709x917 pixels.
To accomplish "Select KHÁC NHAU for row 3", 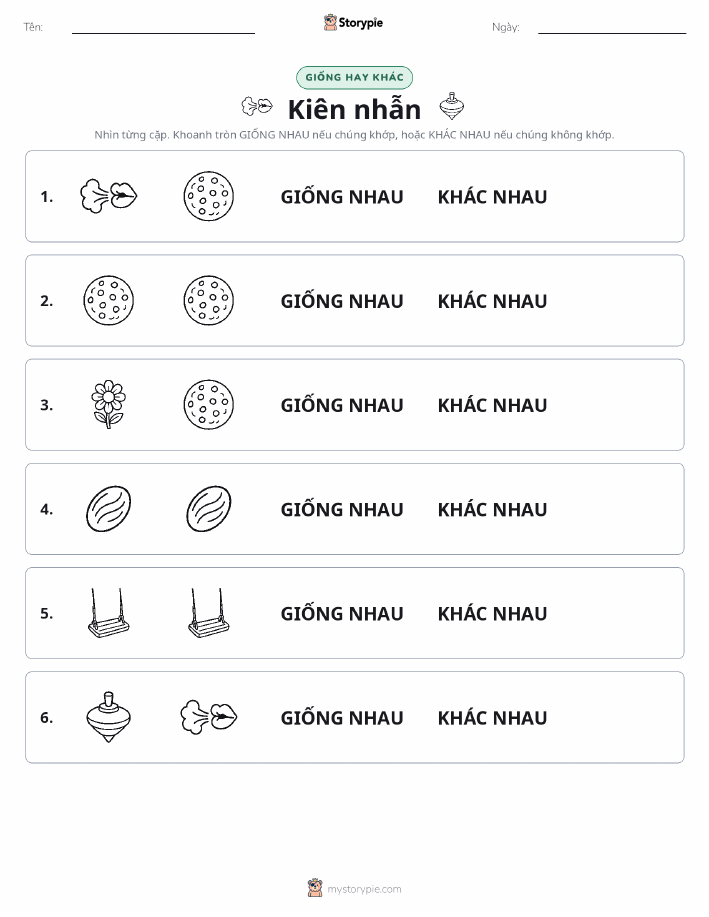I will (493, 405).
